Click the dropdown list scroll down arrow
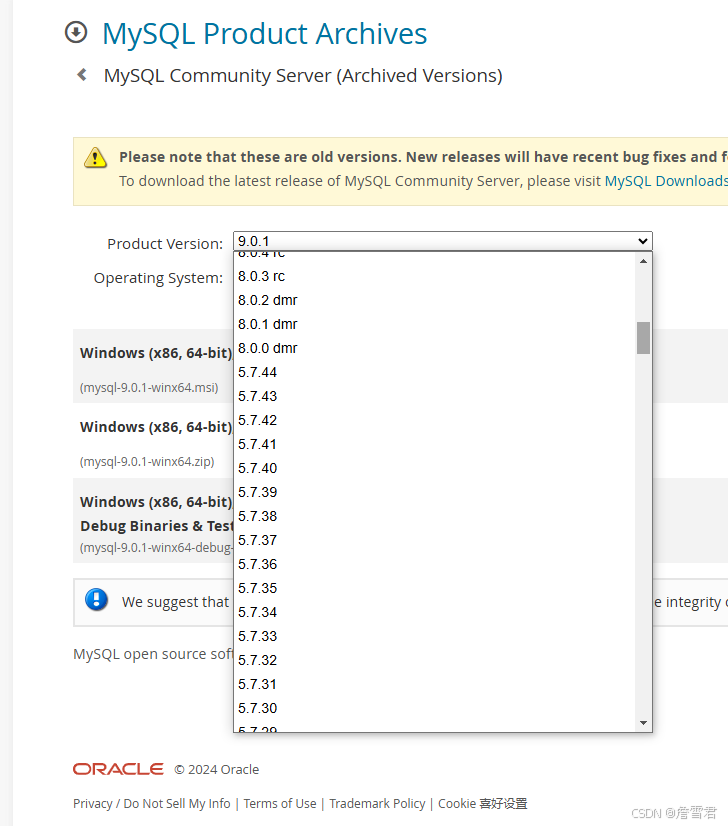The image size is (728, 826). (x=643, y=723)
